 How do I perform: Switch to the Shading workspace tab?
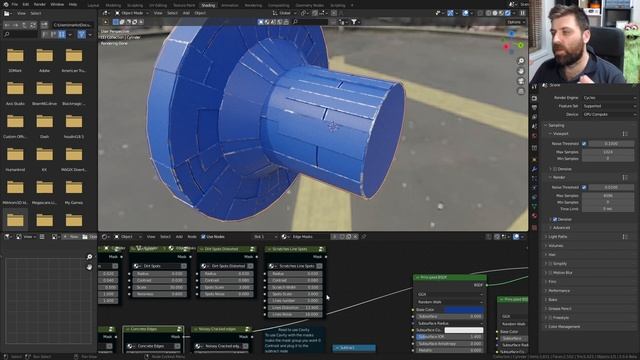[x=208, y=5]
